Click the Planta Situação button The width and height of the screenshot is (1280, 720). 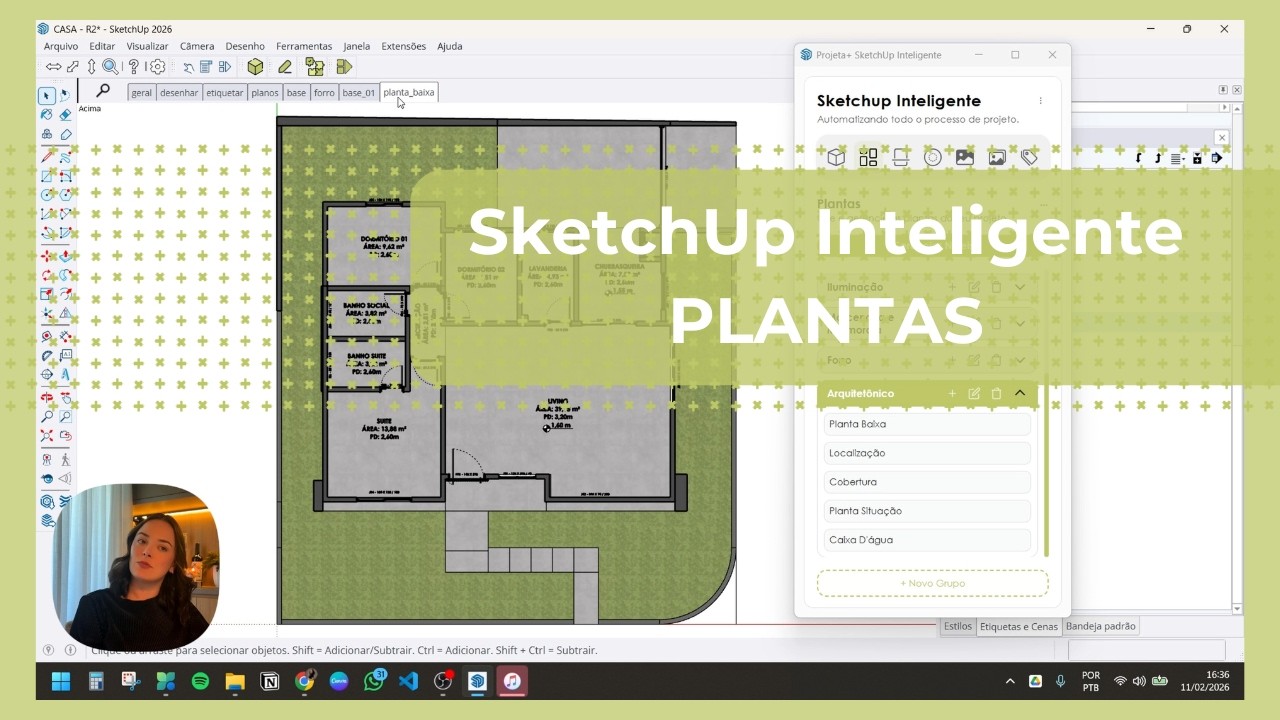coord(927,511)
